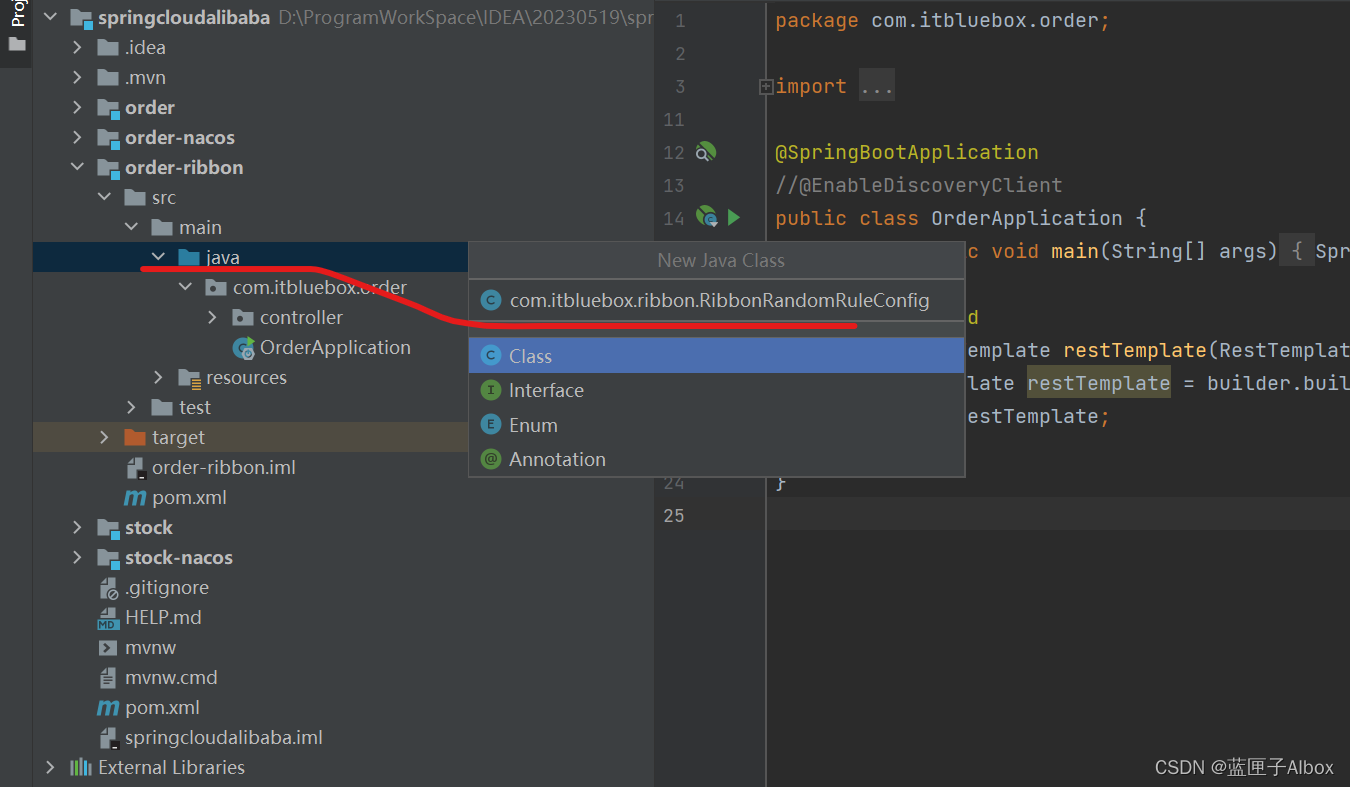Click the //@EnableDiscoveryClient comment line

pyautogui.click(x=919, y=185)
